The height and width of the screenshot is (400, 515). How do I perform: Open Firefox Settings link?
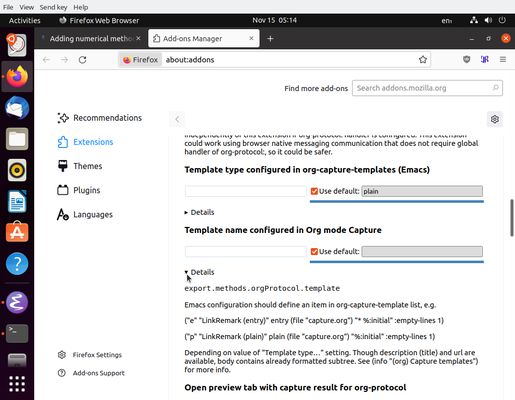pos(90,355)
